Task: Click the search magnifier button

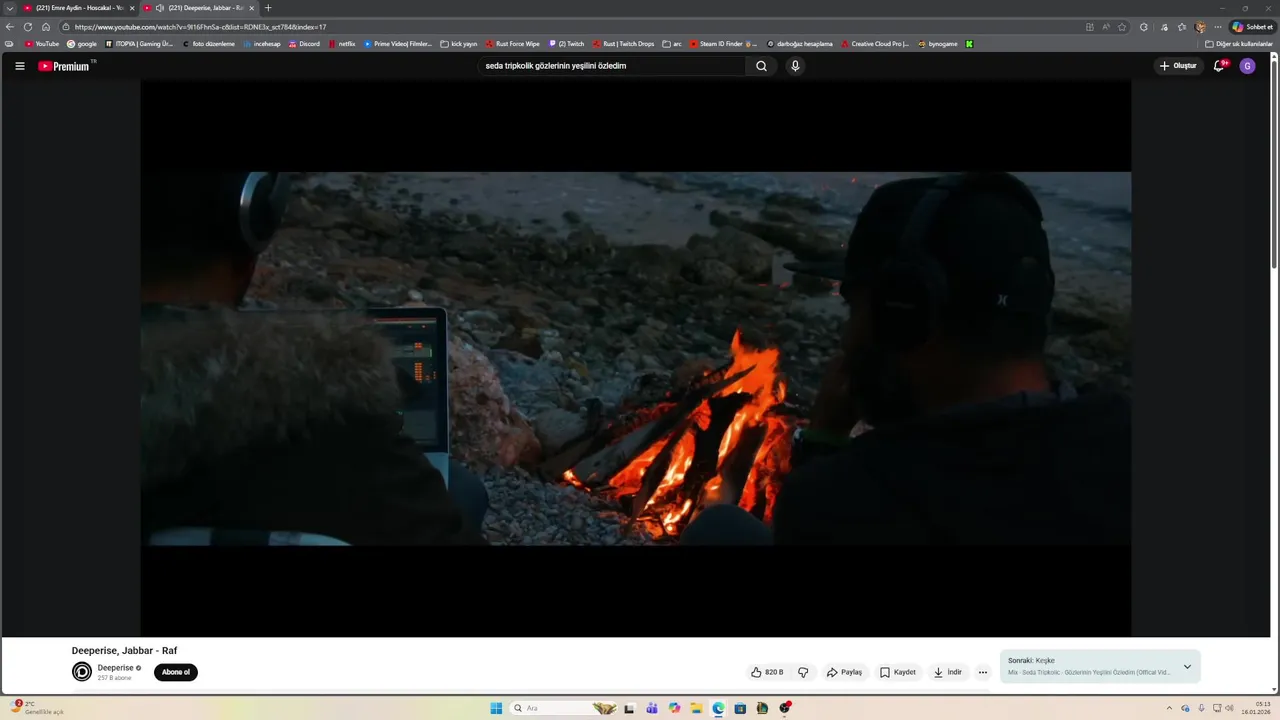Action: pyautogui.click(x=761, y=66)
